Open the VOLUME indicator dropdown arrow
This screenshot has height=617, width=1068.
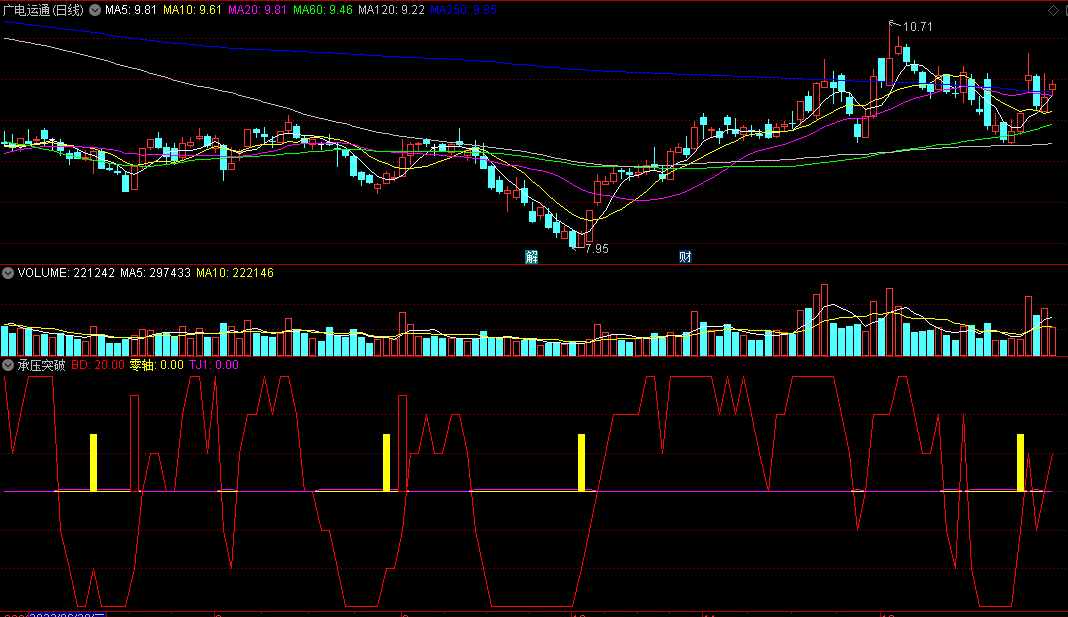[8, 273]
